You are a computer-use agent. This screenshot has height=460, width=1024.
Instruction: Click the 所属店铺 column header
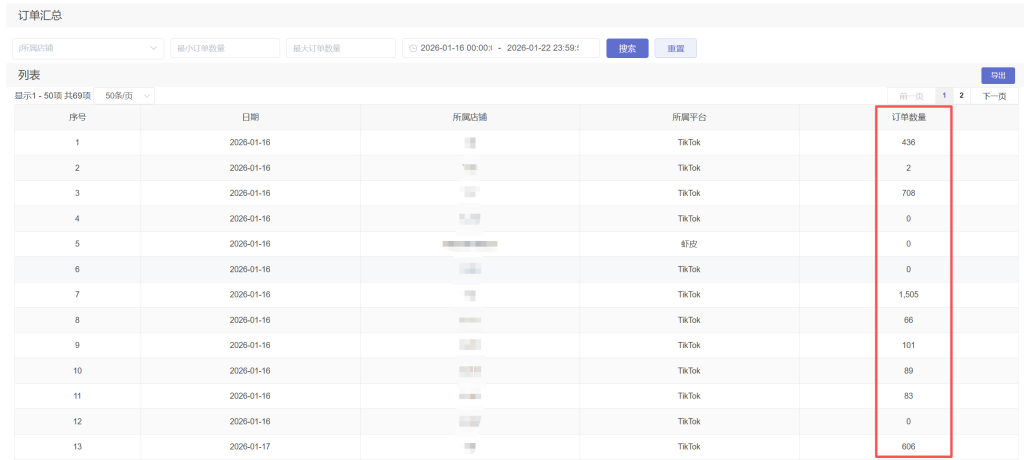pos(469,117)
